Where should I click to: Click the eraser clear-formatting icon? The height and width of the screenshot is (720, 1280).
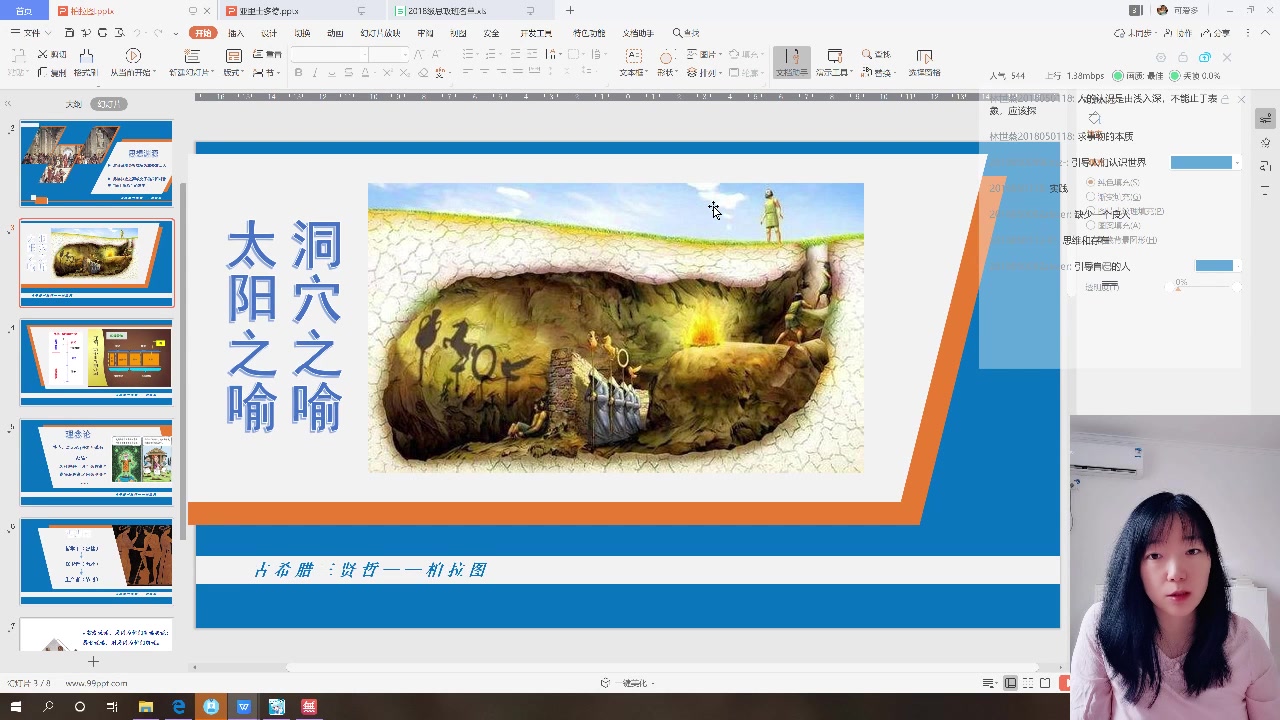(424, 73)
